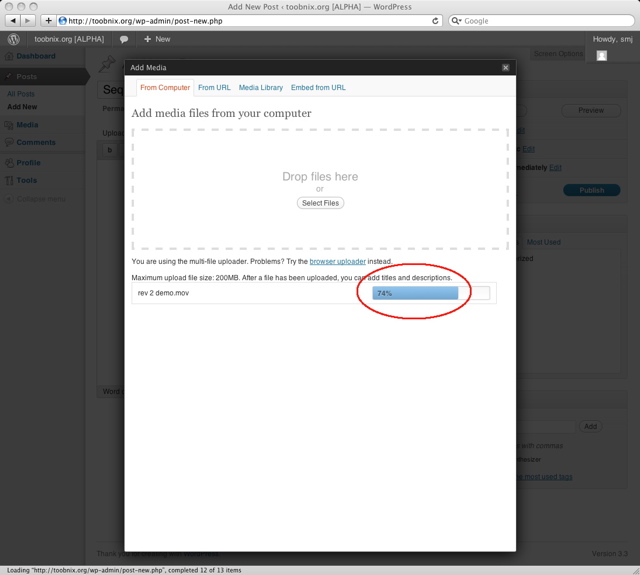Open the Tools section in sidebar
Screen dimensions: 640x575
27,180
